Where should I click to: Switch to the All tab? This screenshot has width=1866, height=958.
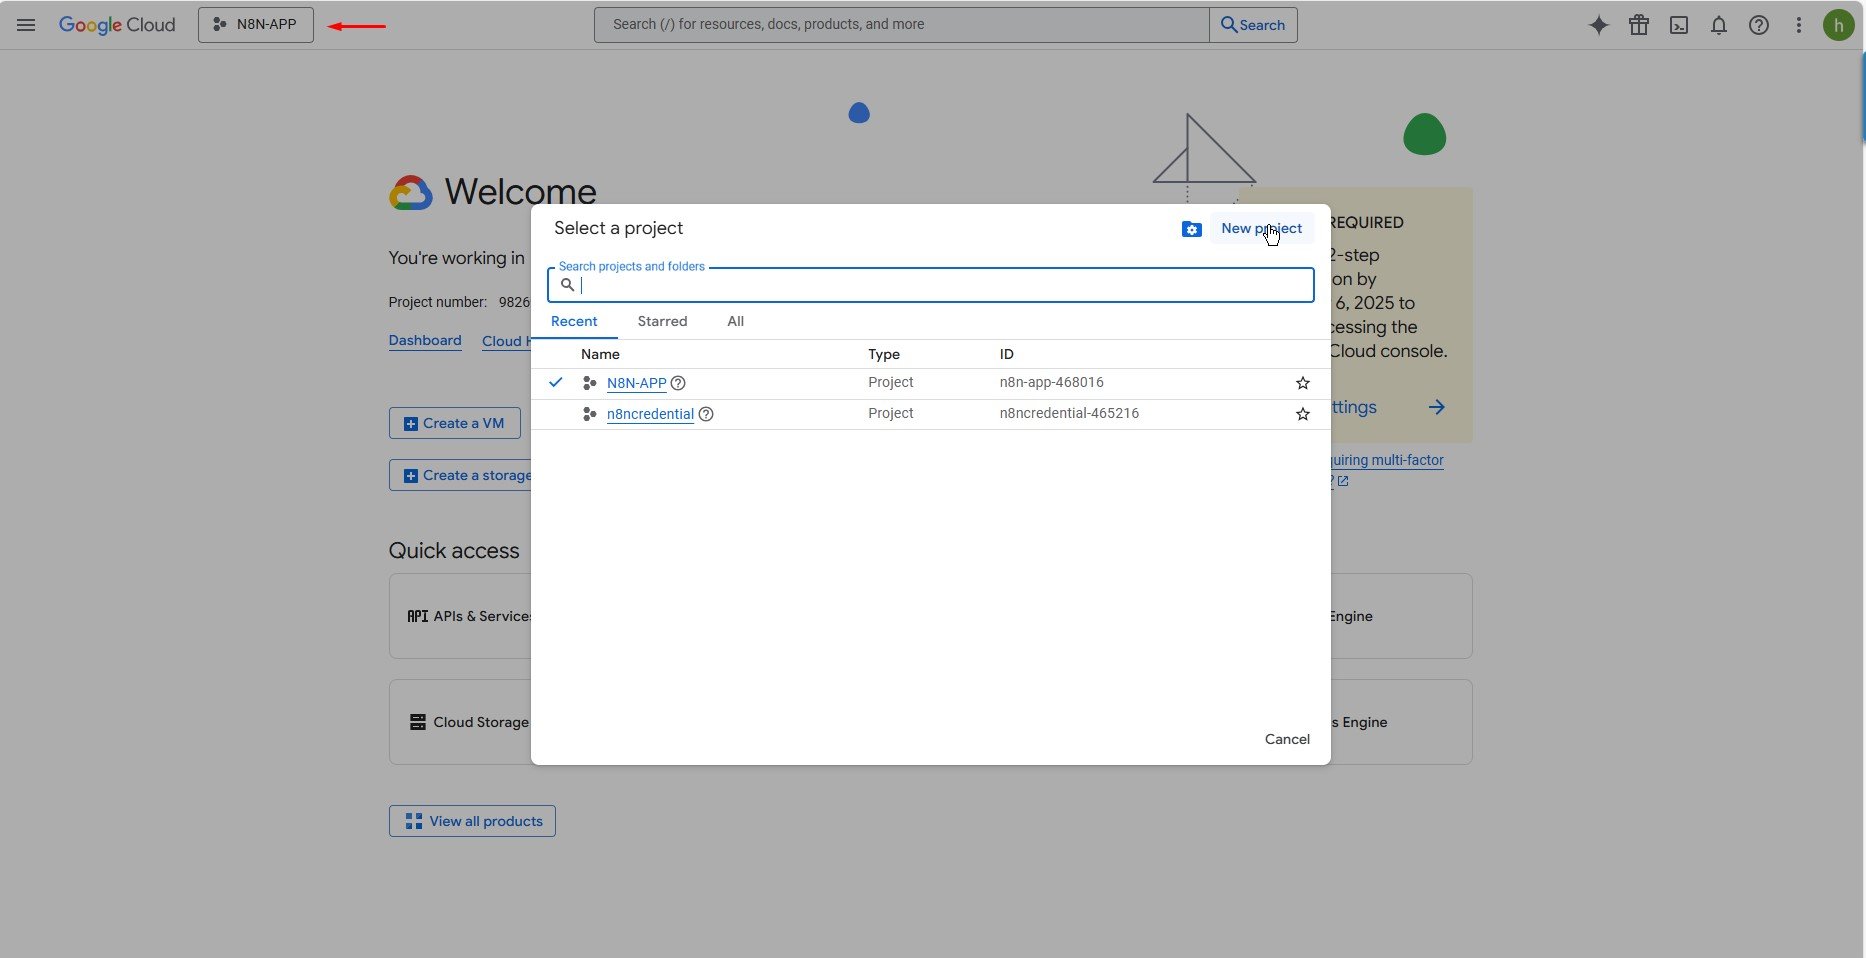735,321
